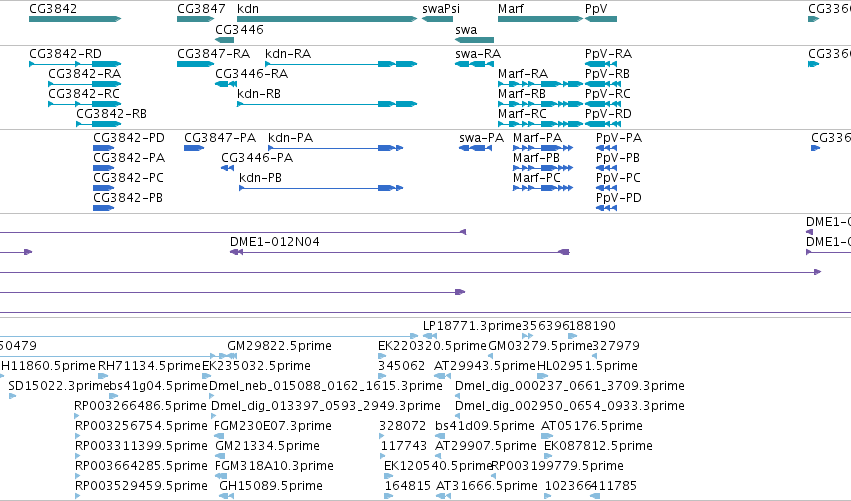
Task: Select the PpV-PB protein
Action: coord(606,168)
